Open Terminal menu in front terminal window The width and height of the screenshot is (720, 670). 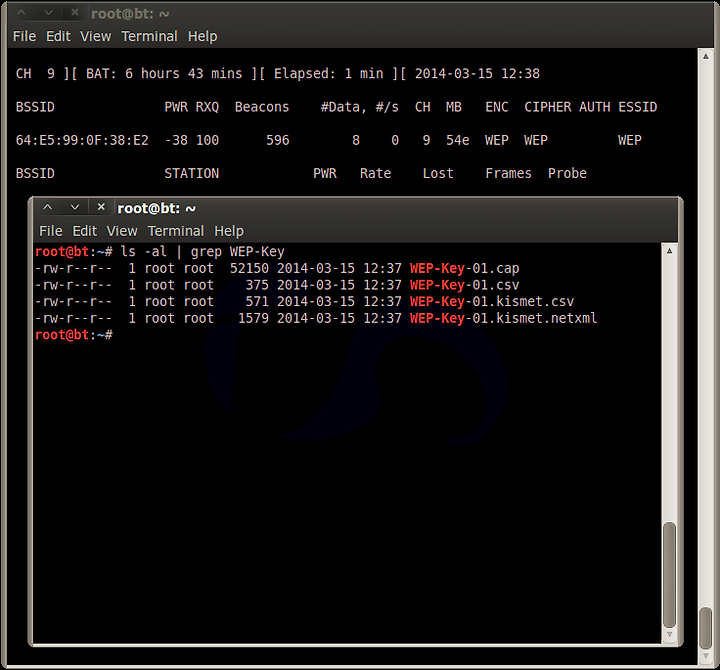(175, 231)
